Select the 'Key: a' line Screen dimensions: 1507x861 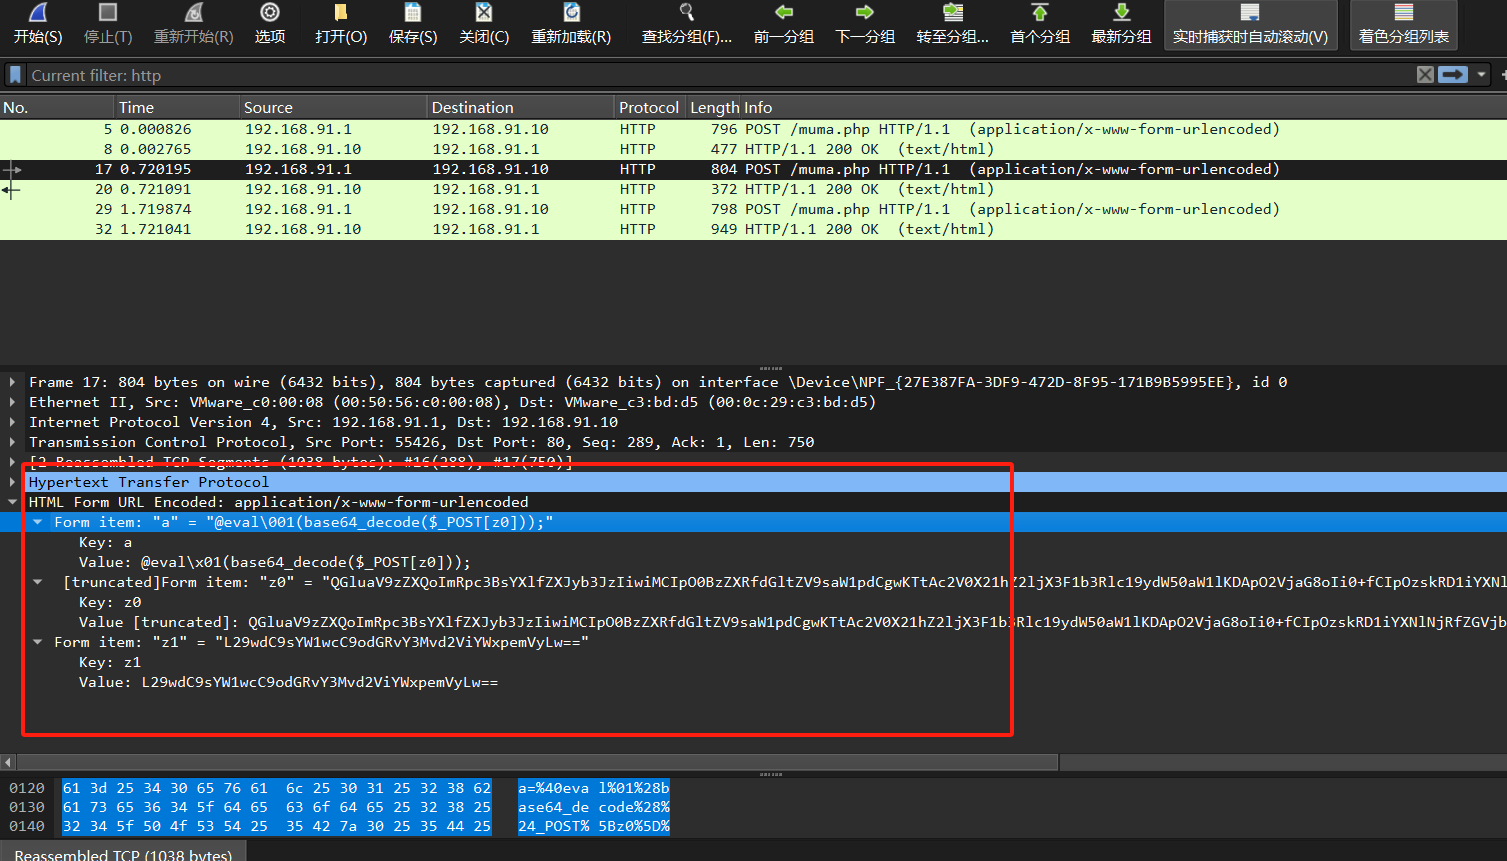point(105,542)
